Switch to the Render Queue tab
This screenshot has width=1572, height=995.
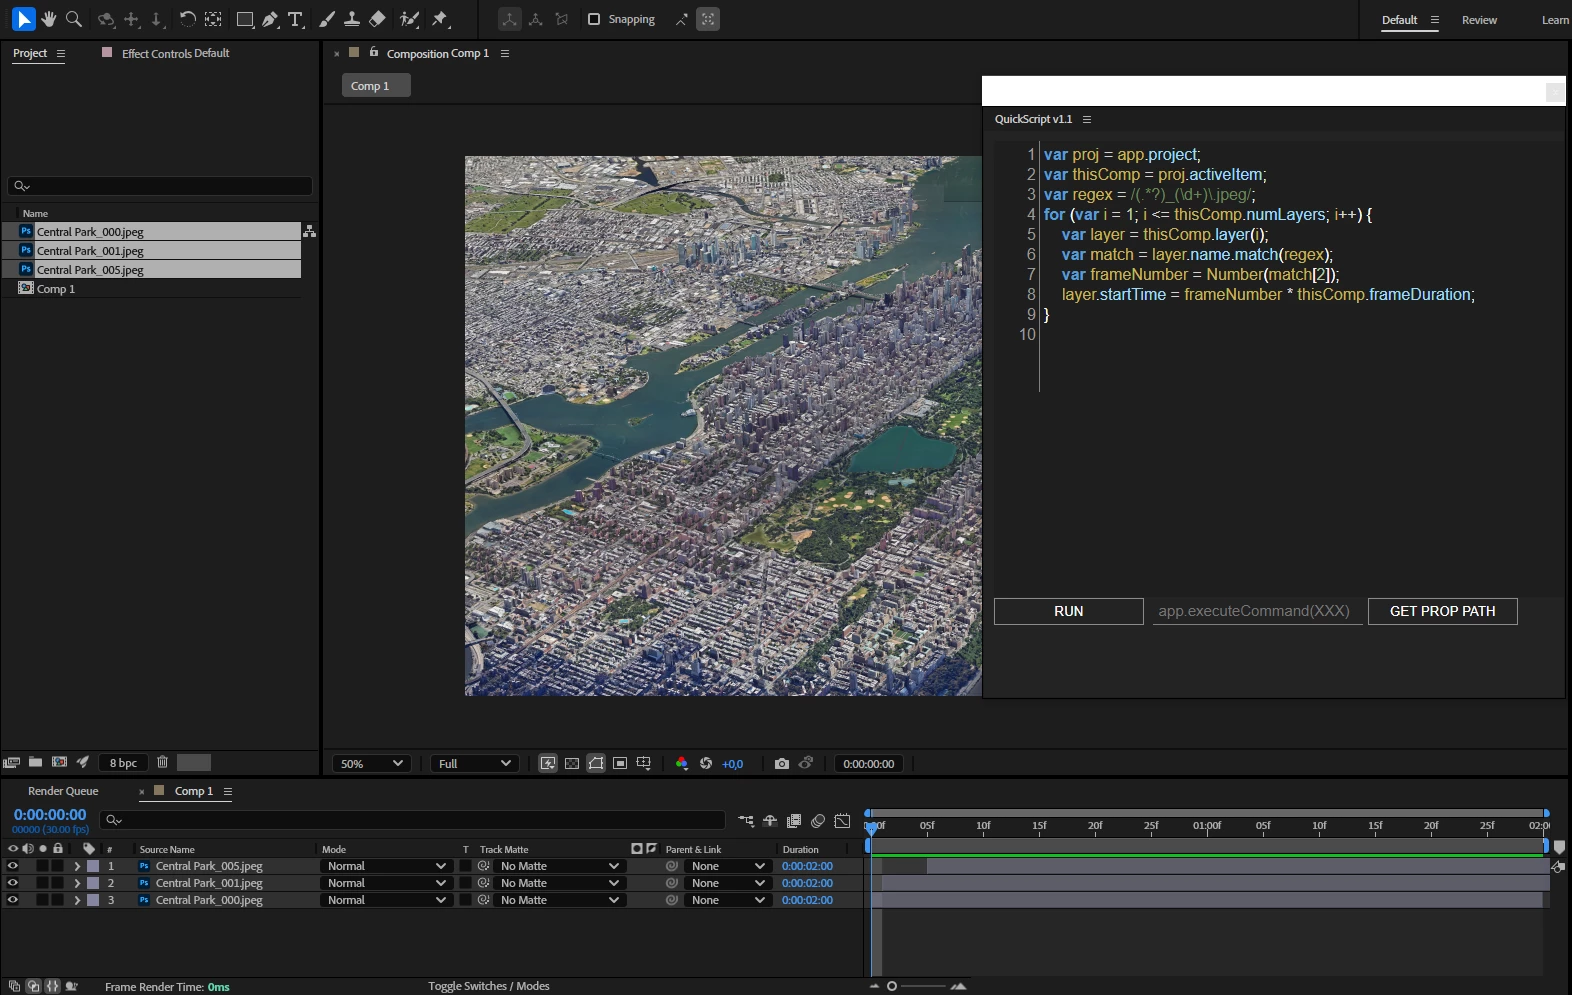[x=63, y=791]
